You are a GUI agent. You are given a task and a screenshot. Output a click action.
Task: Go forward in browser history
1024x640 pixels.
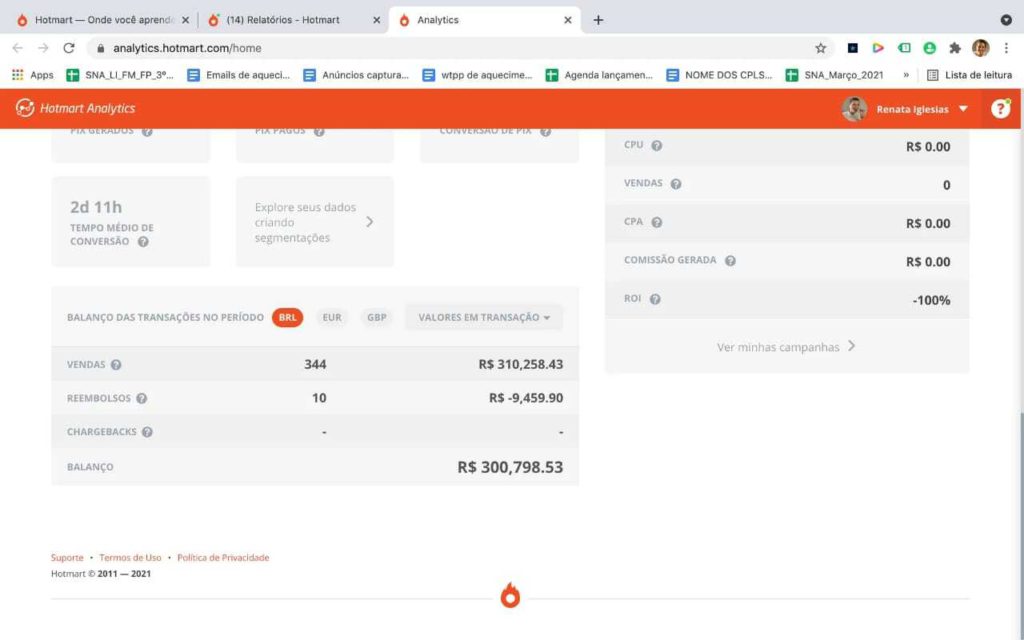coord(43,48)
